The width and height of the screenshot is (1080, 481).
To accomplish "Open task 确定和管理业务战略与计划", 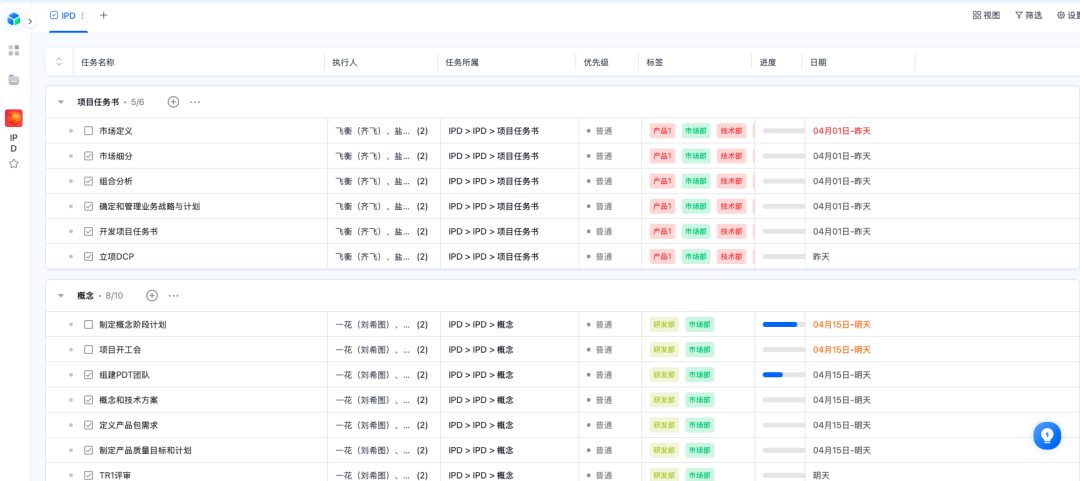I will (x=149, y=206).
